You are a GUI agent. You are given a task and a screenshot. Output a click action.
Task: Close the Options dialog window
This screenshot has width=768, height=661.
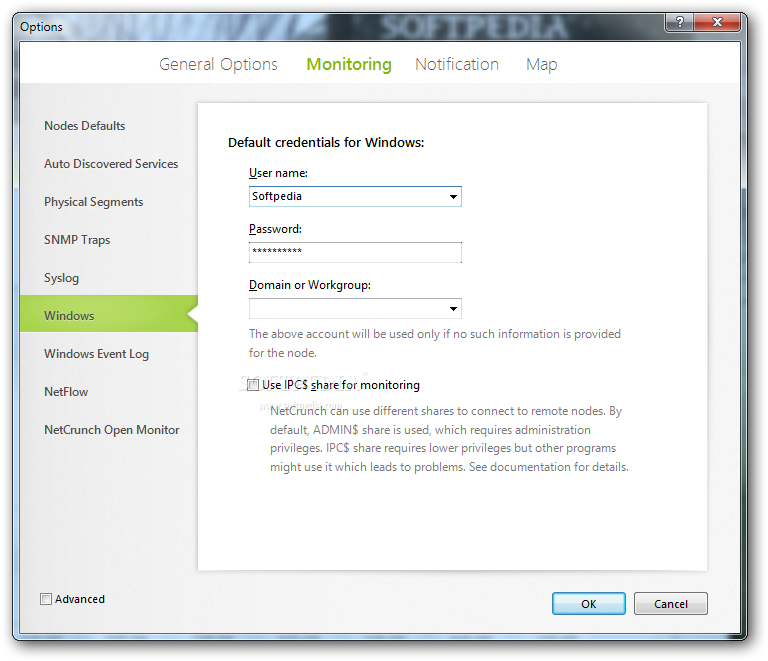tap(717, 22)
